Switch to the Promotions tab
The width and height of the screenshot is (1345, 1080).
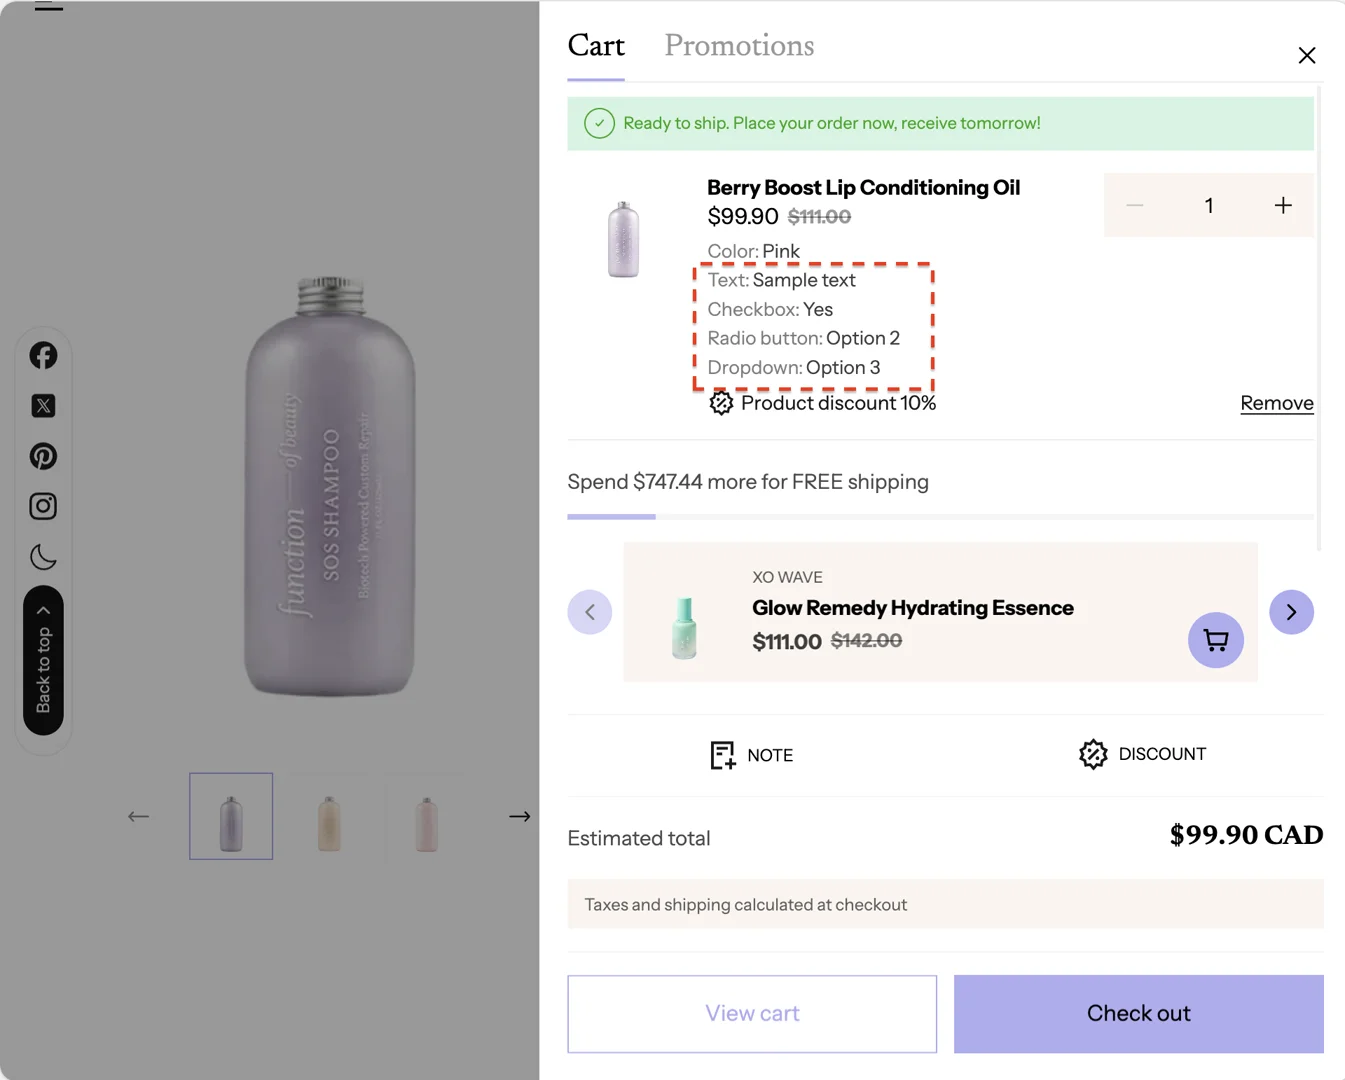[x=739, y=46]
